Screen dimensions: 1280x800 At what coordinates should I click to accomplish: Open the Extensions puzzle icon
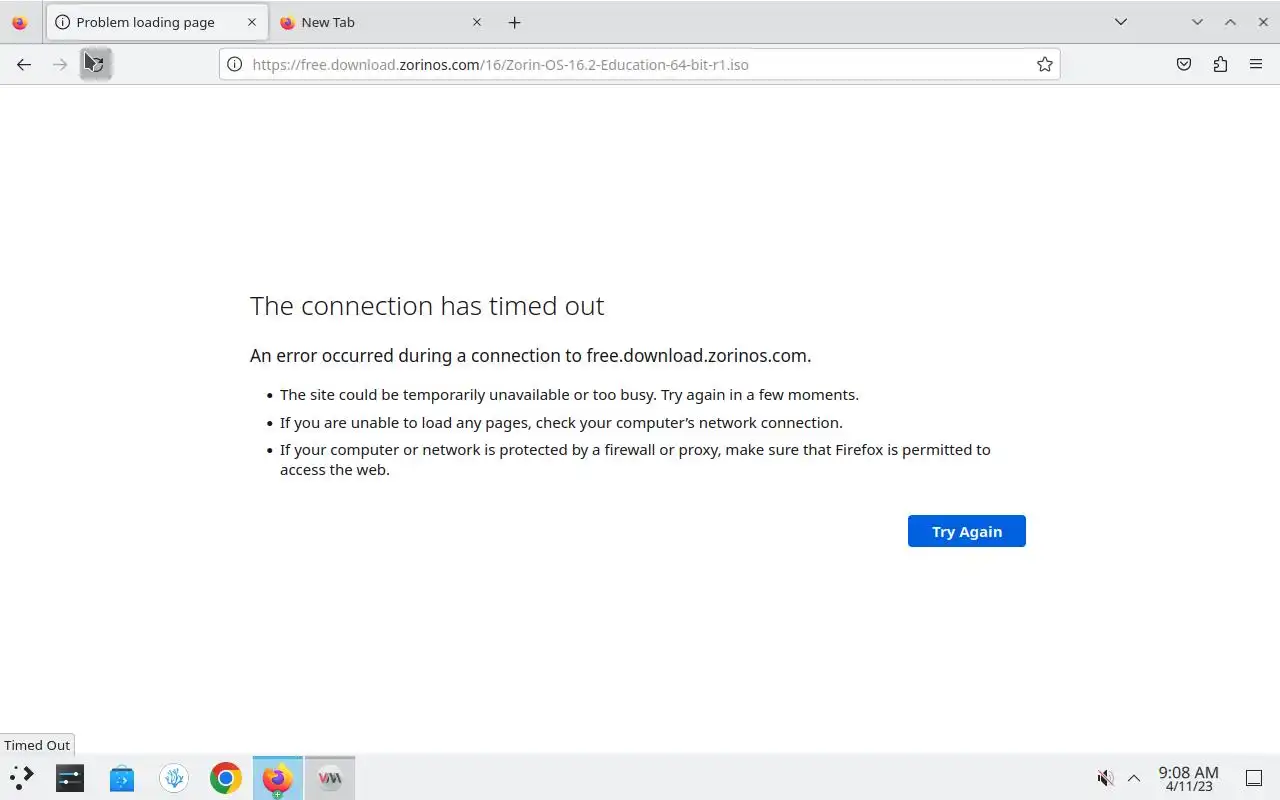[x=1220, y=64]
